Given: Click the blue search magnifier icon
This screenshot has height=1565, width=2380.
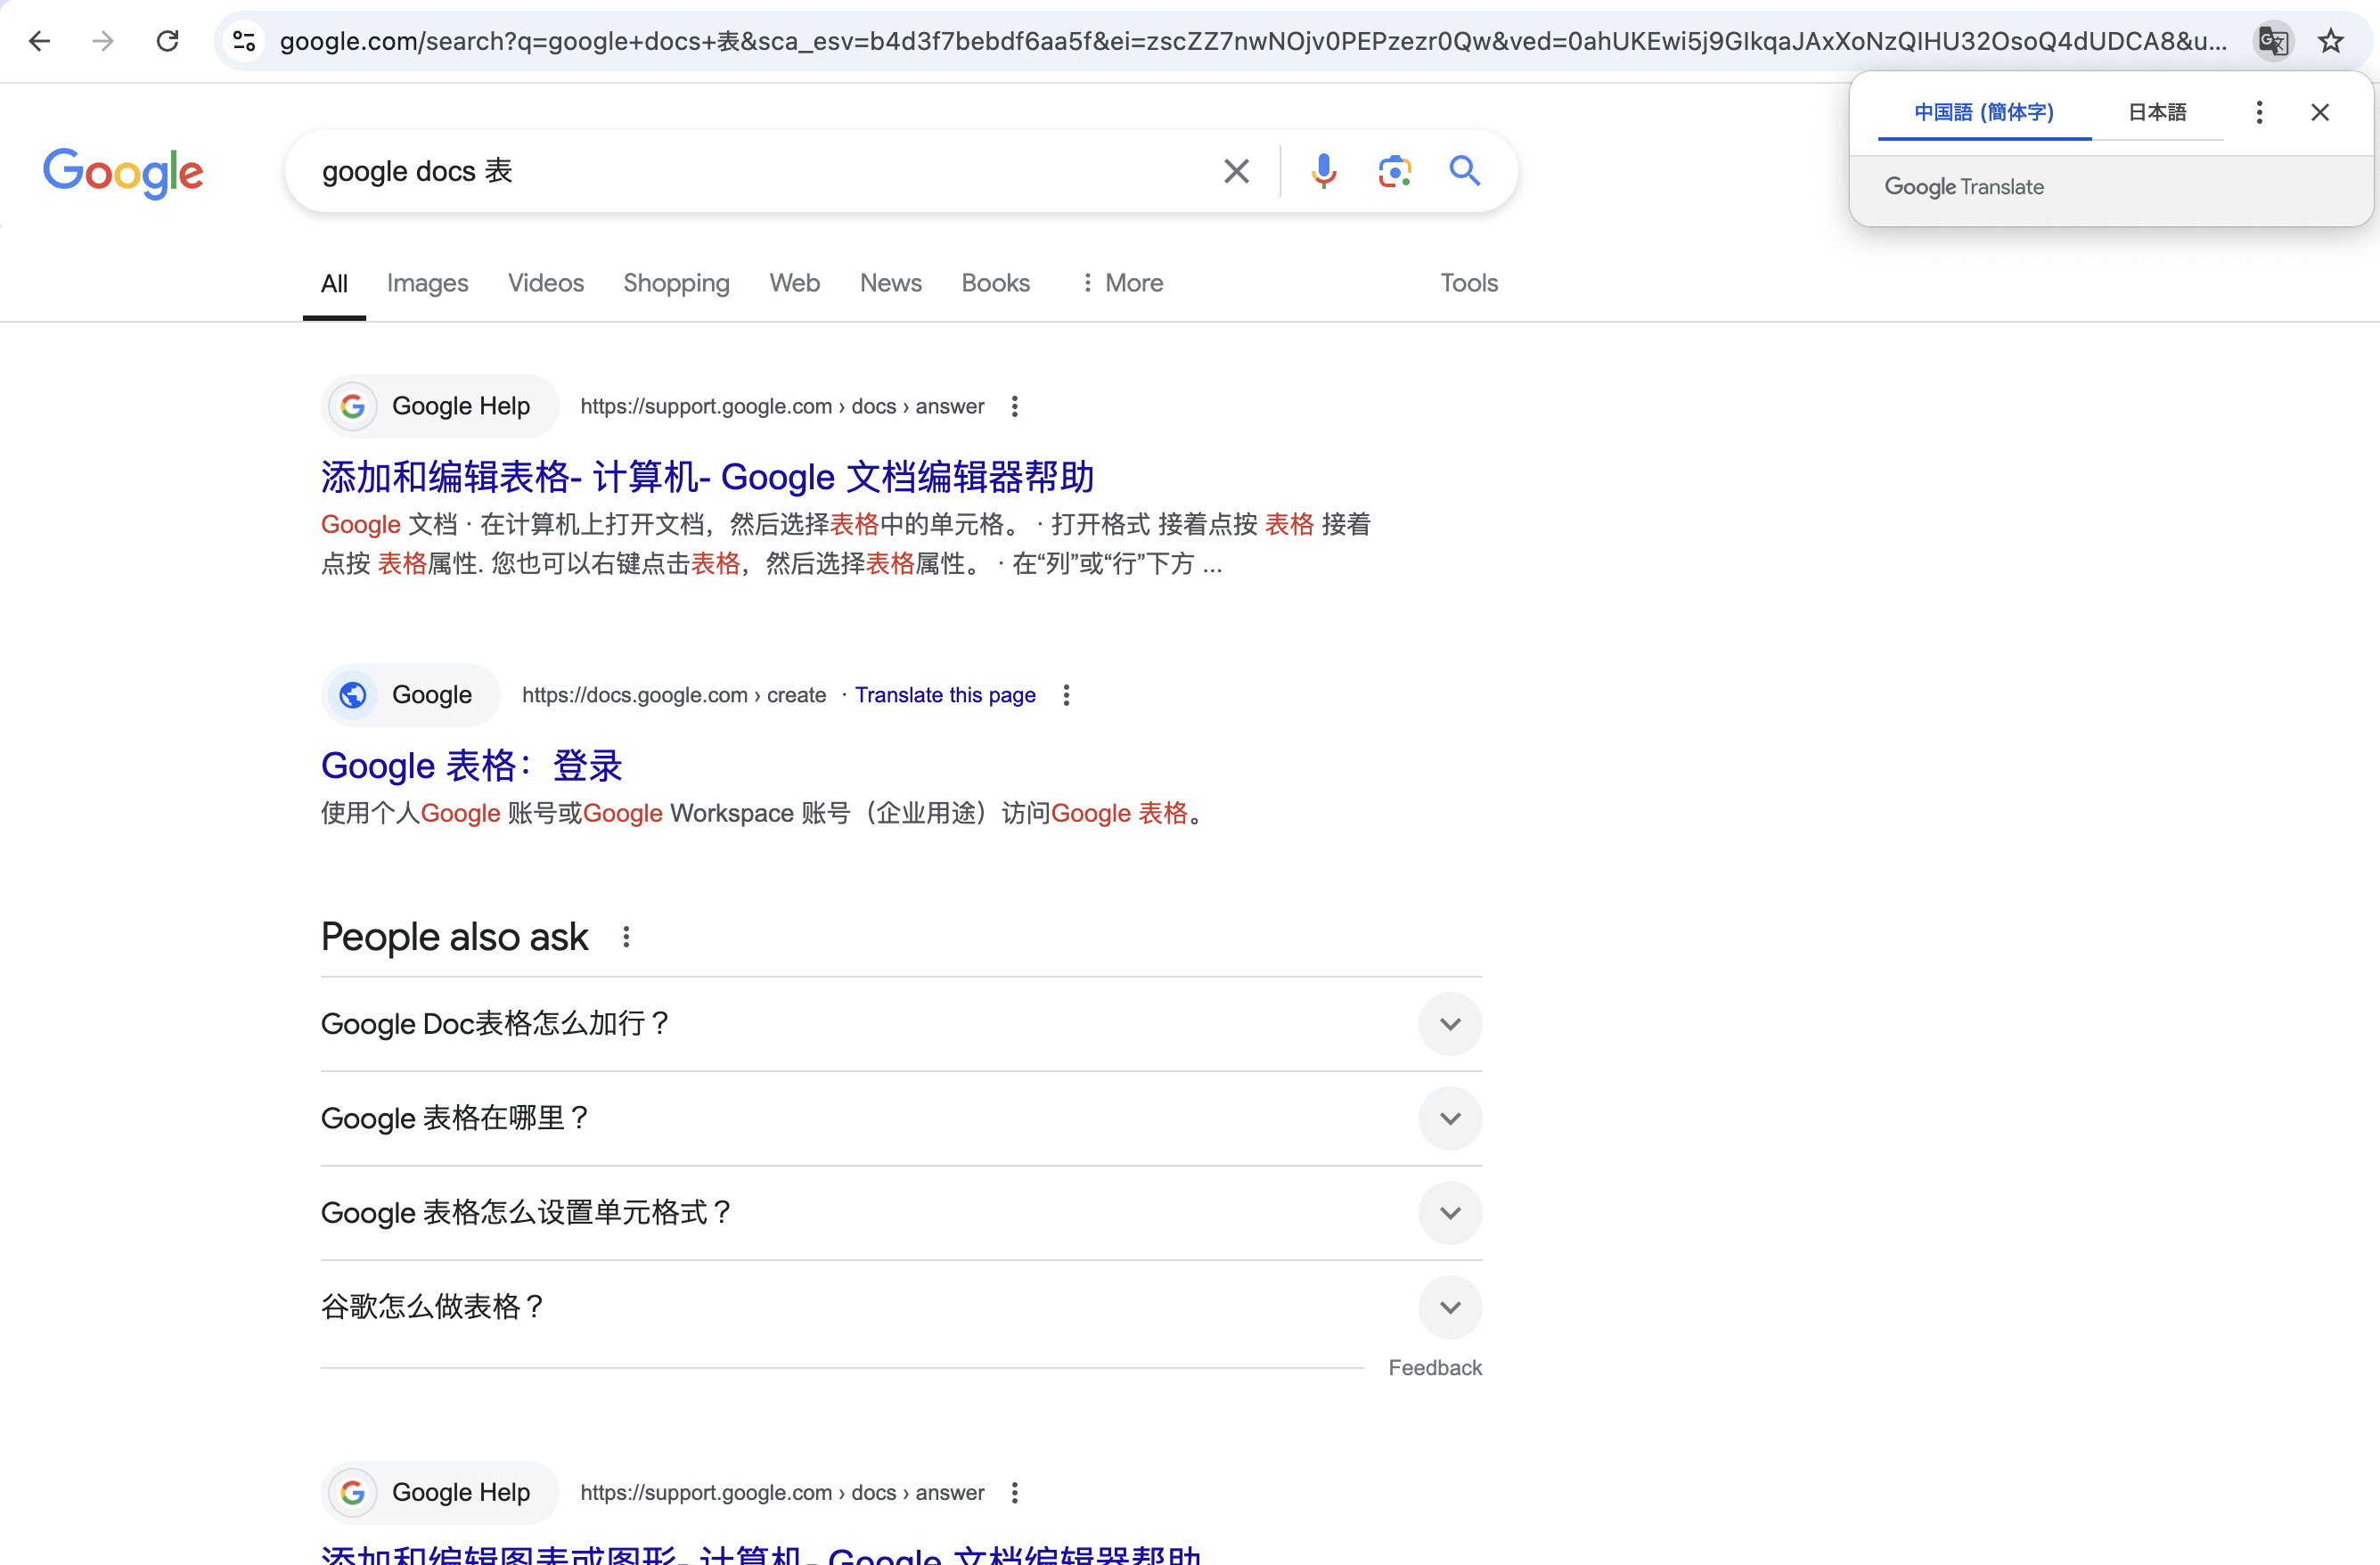Looking at the screenshot, I should tap(1465, 171).
